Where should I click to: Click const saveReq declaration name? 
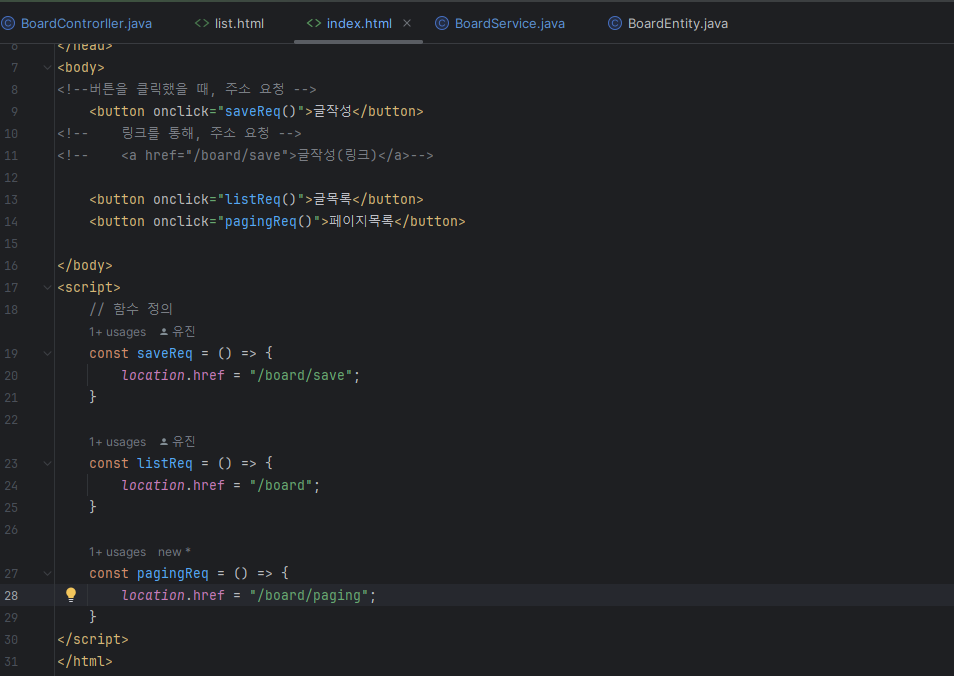tap(165, 354)
